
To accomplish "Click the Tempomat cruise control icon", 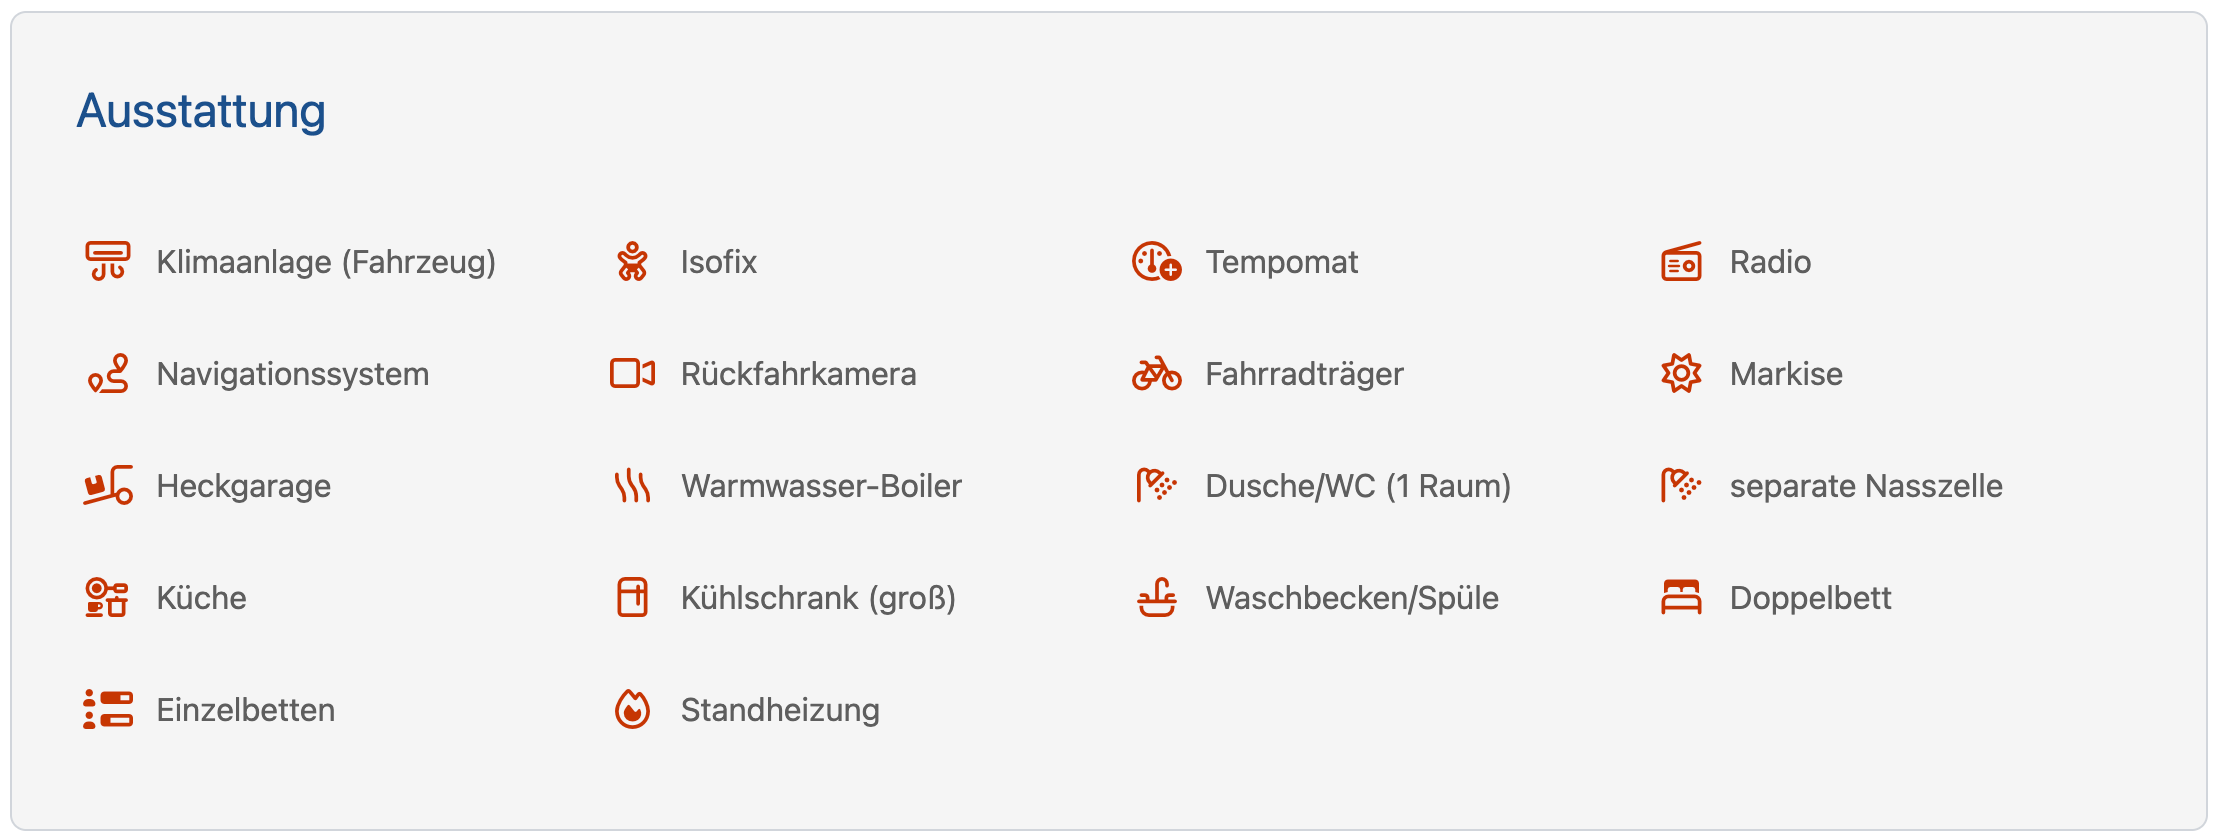I will [1156, 262].
